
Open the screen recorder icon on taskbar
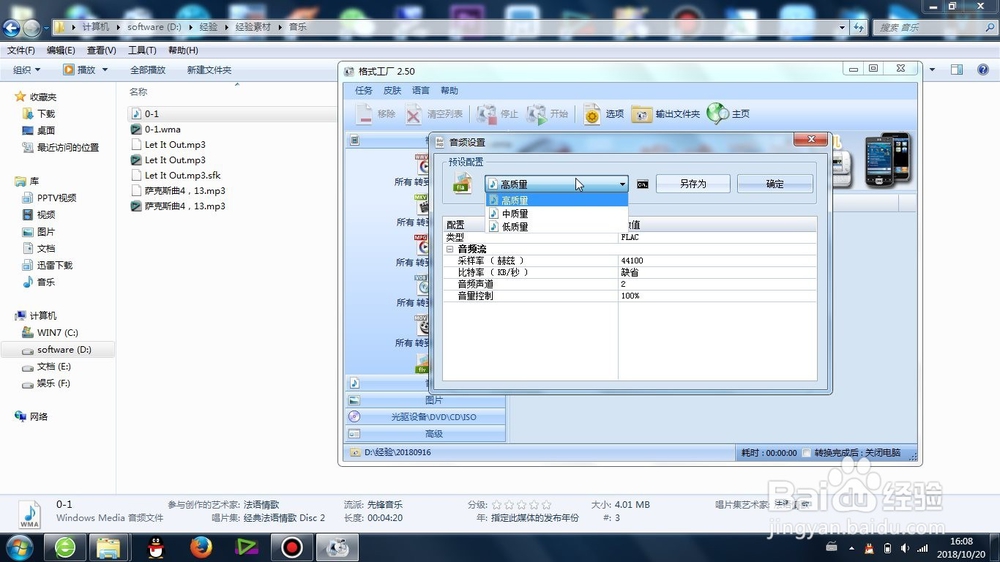tap(291, 547)
